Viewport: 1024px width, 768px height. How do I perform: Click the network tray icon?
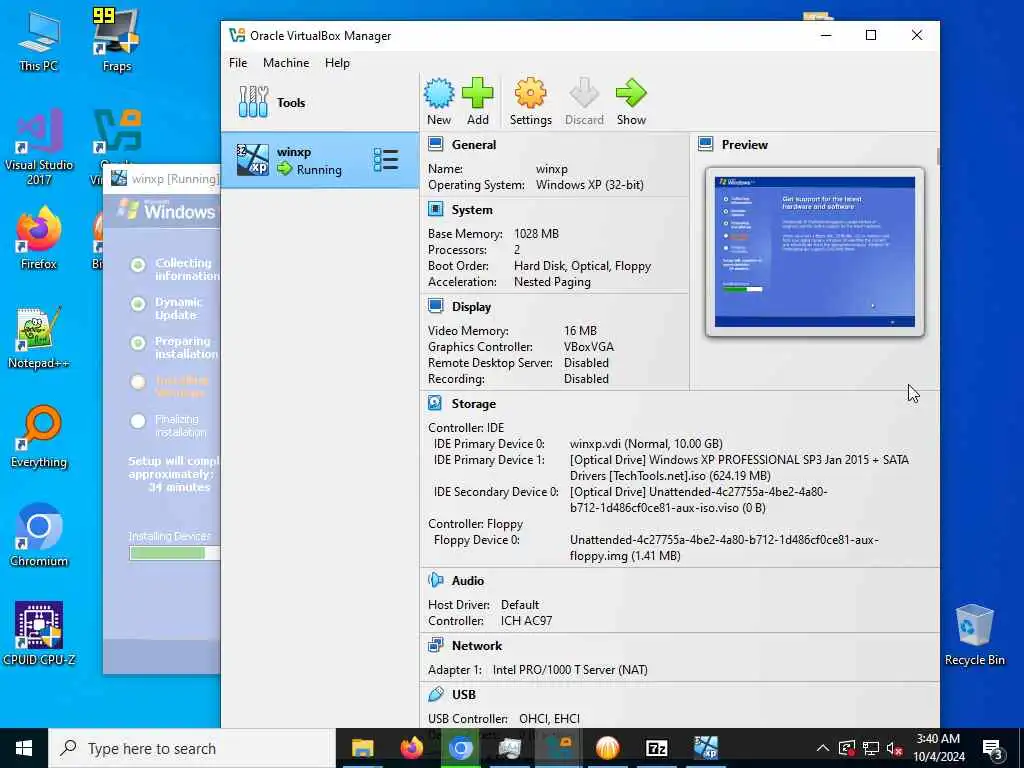point(871,748)
